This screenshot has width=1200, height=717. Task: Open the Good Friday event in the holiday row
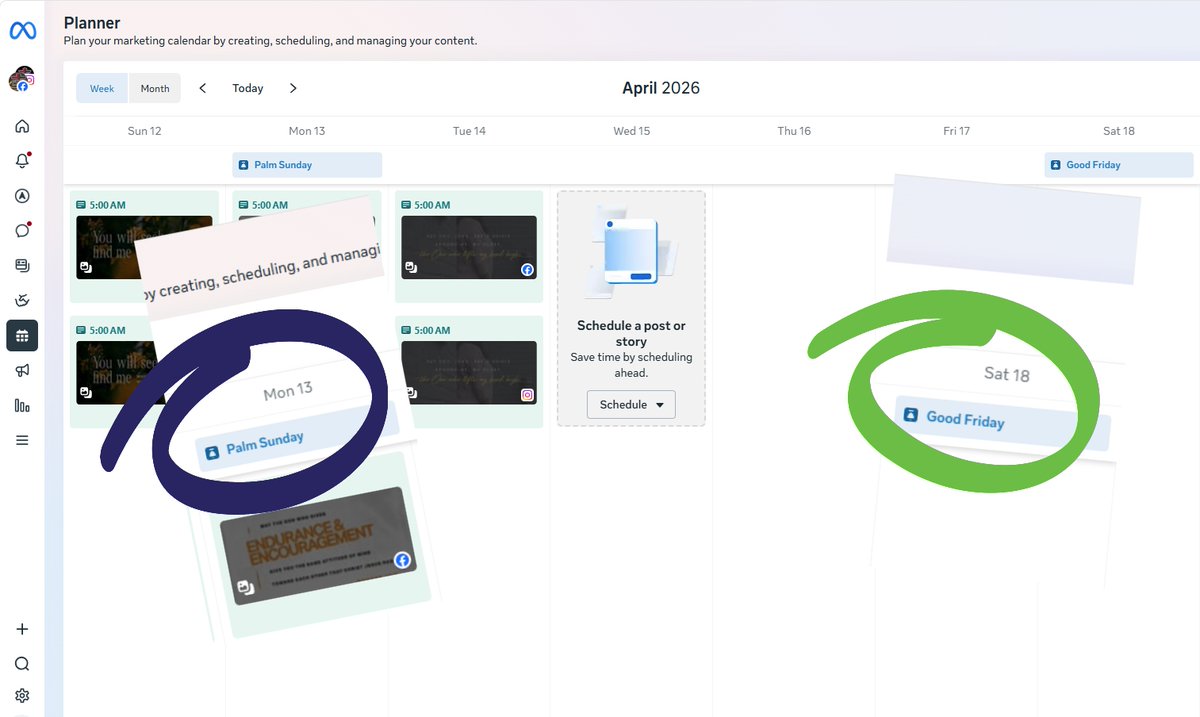(1119, 165)
